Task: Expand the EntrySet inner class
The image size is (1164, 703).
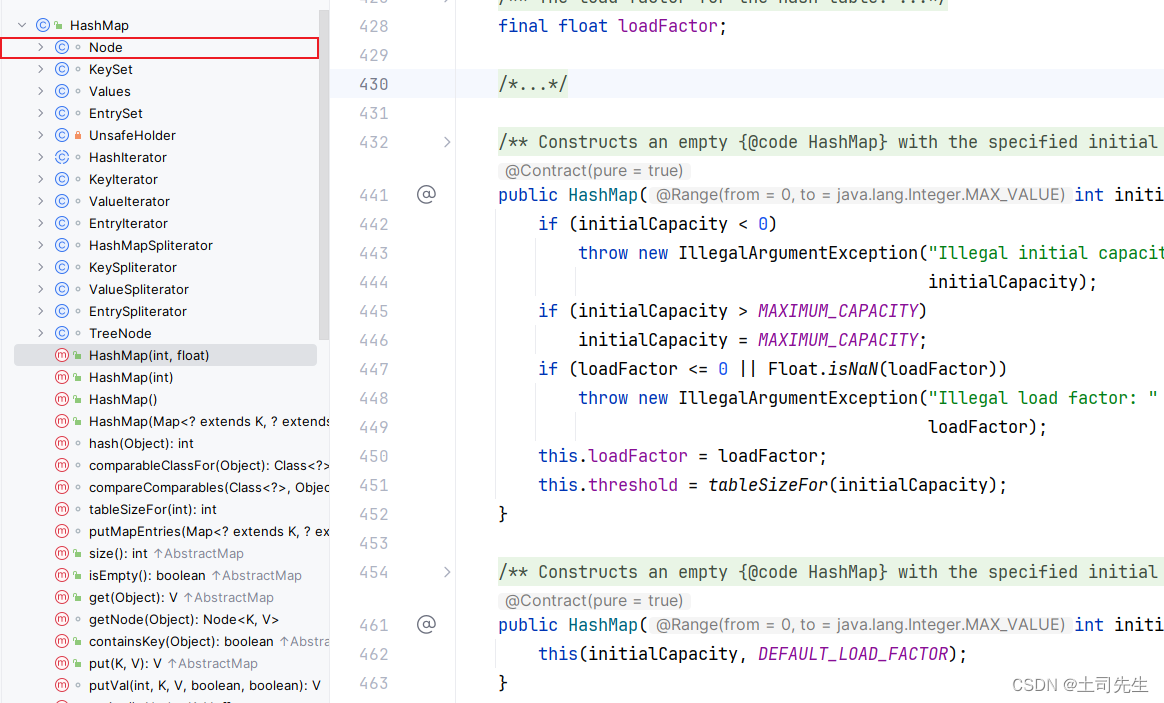Action: point(41,114)
